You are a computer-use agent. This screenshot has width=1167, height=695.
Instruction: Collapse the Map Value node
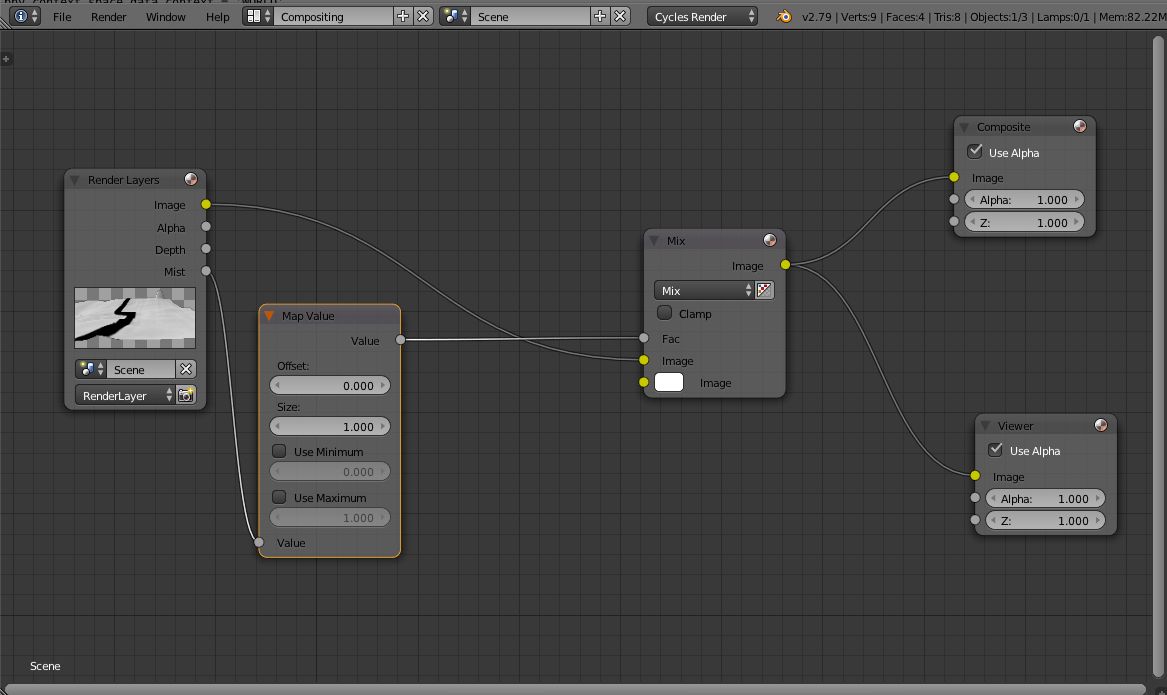(x=269, y=316)
